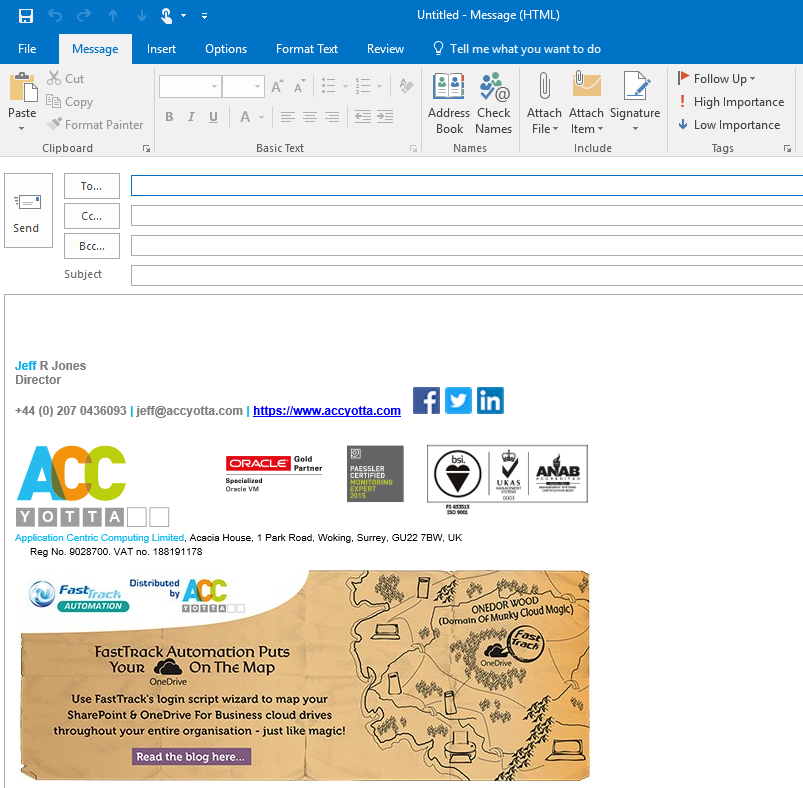Open the Tags dialog launcher
The width and height of the screenshot is (803, 788).
(787, 148)
